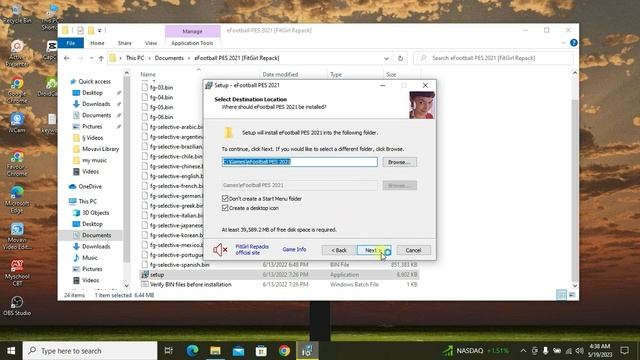Open Myschool CBT desktop shortcut
The width and height of the screenshot is (640, 360).
pyautogui.click(x=17, y=273)
